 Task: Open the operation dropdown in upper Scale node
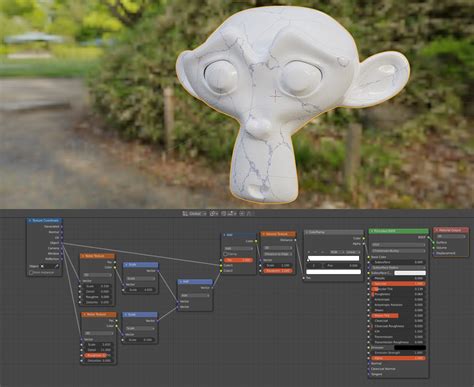[141, 278]
